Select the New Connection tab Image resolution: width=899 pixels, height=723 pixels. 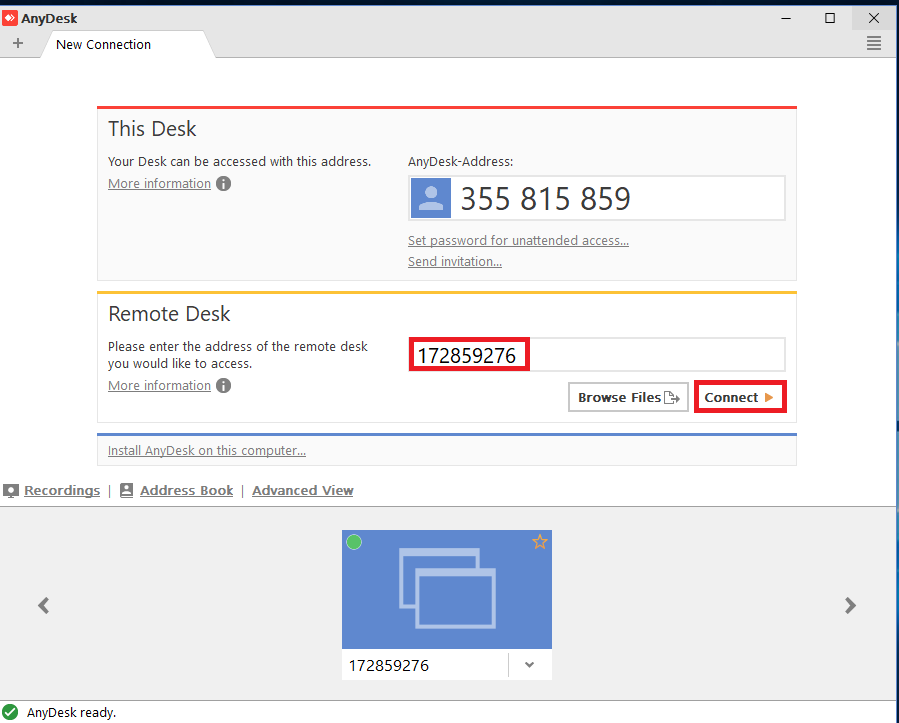pyautogui.click(x=104, y=44)
